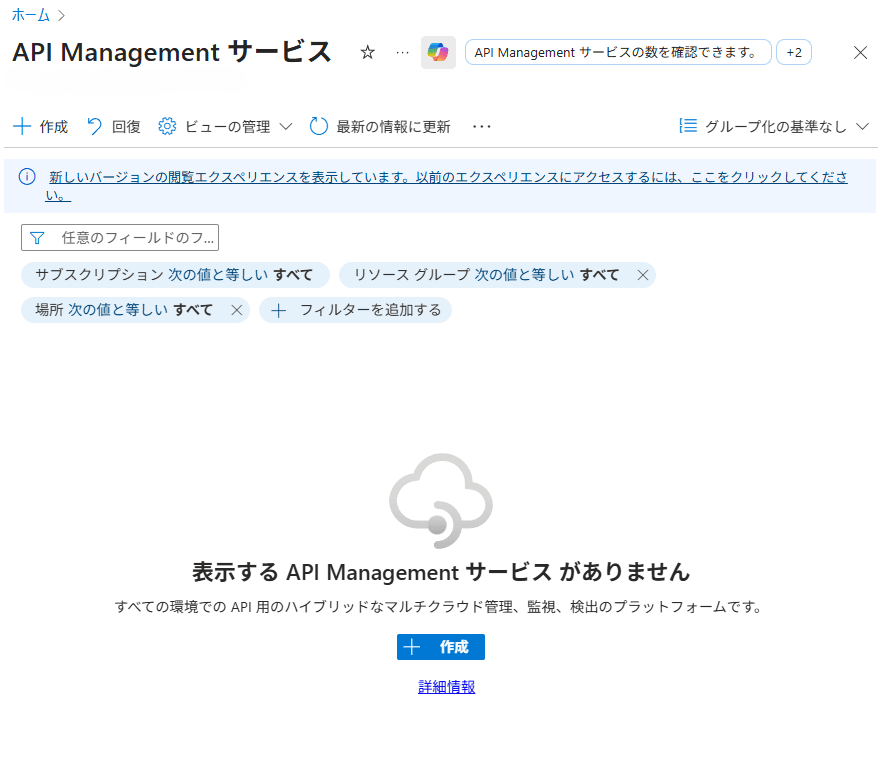Click the list icon next to グループ化の基準なし
The image size is (892, 759).
pos(688,126)
